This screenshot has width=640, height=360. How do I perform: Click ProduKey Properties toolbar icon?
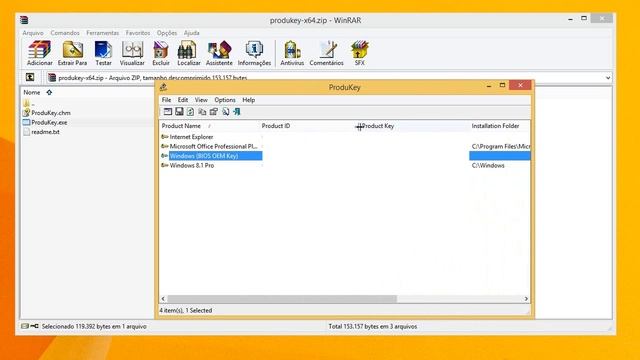coord(213,111)
